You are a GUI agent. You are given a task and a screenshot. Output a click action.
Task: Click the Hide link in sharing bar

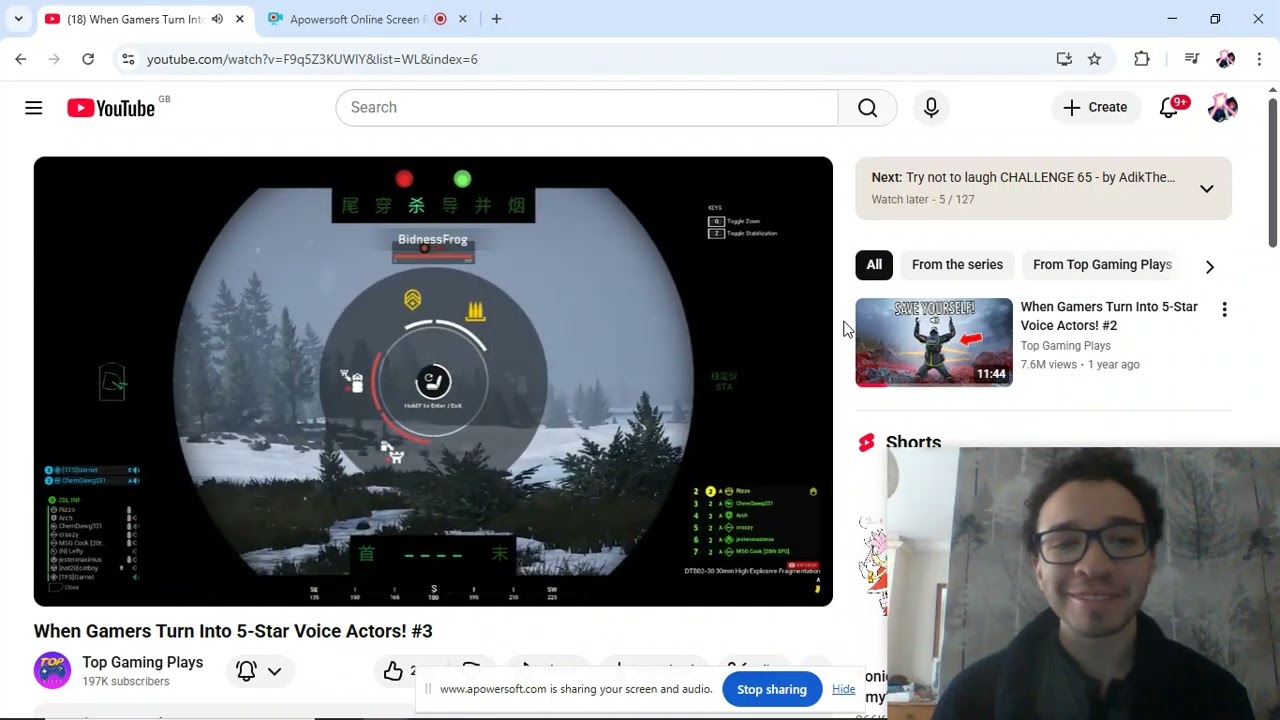(843, 689)
